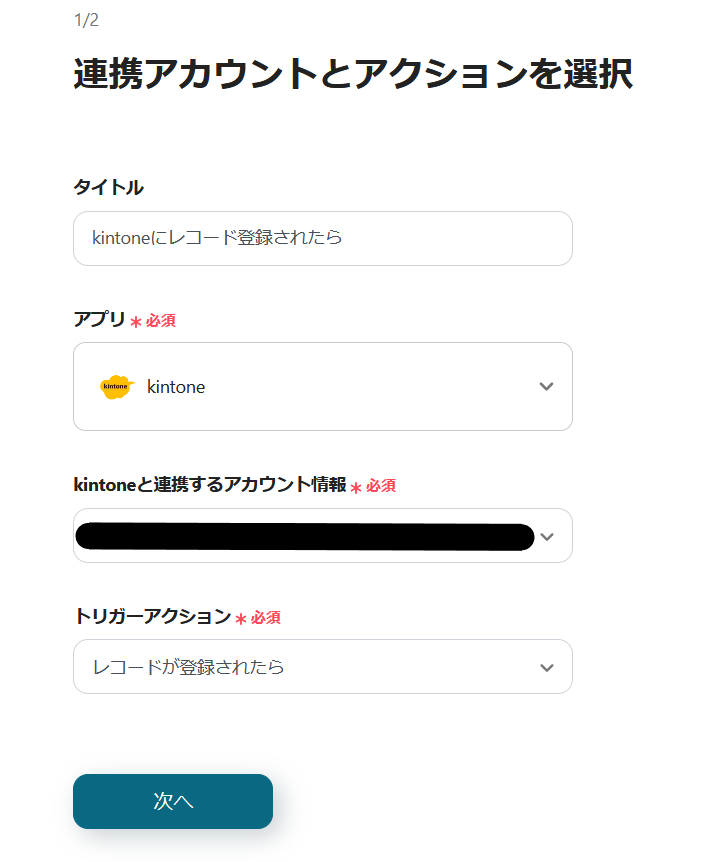Expand the アプリ dropdown showing kintone
726x862 pixels.
(320, 386)
